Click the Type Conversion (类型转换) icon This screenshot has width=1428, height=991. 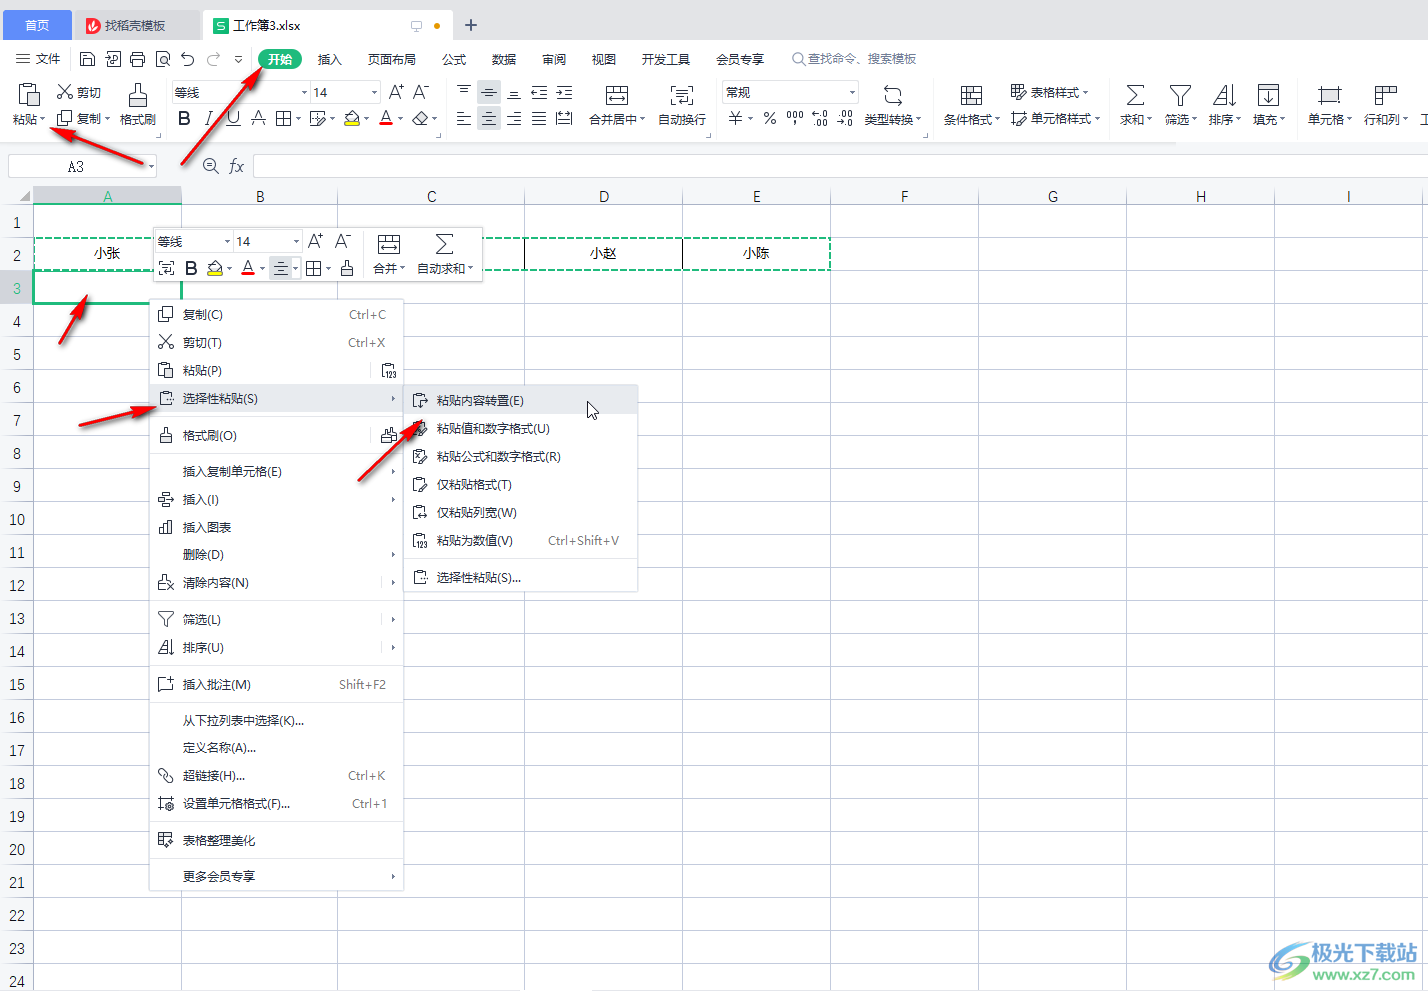tap(893, 95)
